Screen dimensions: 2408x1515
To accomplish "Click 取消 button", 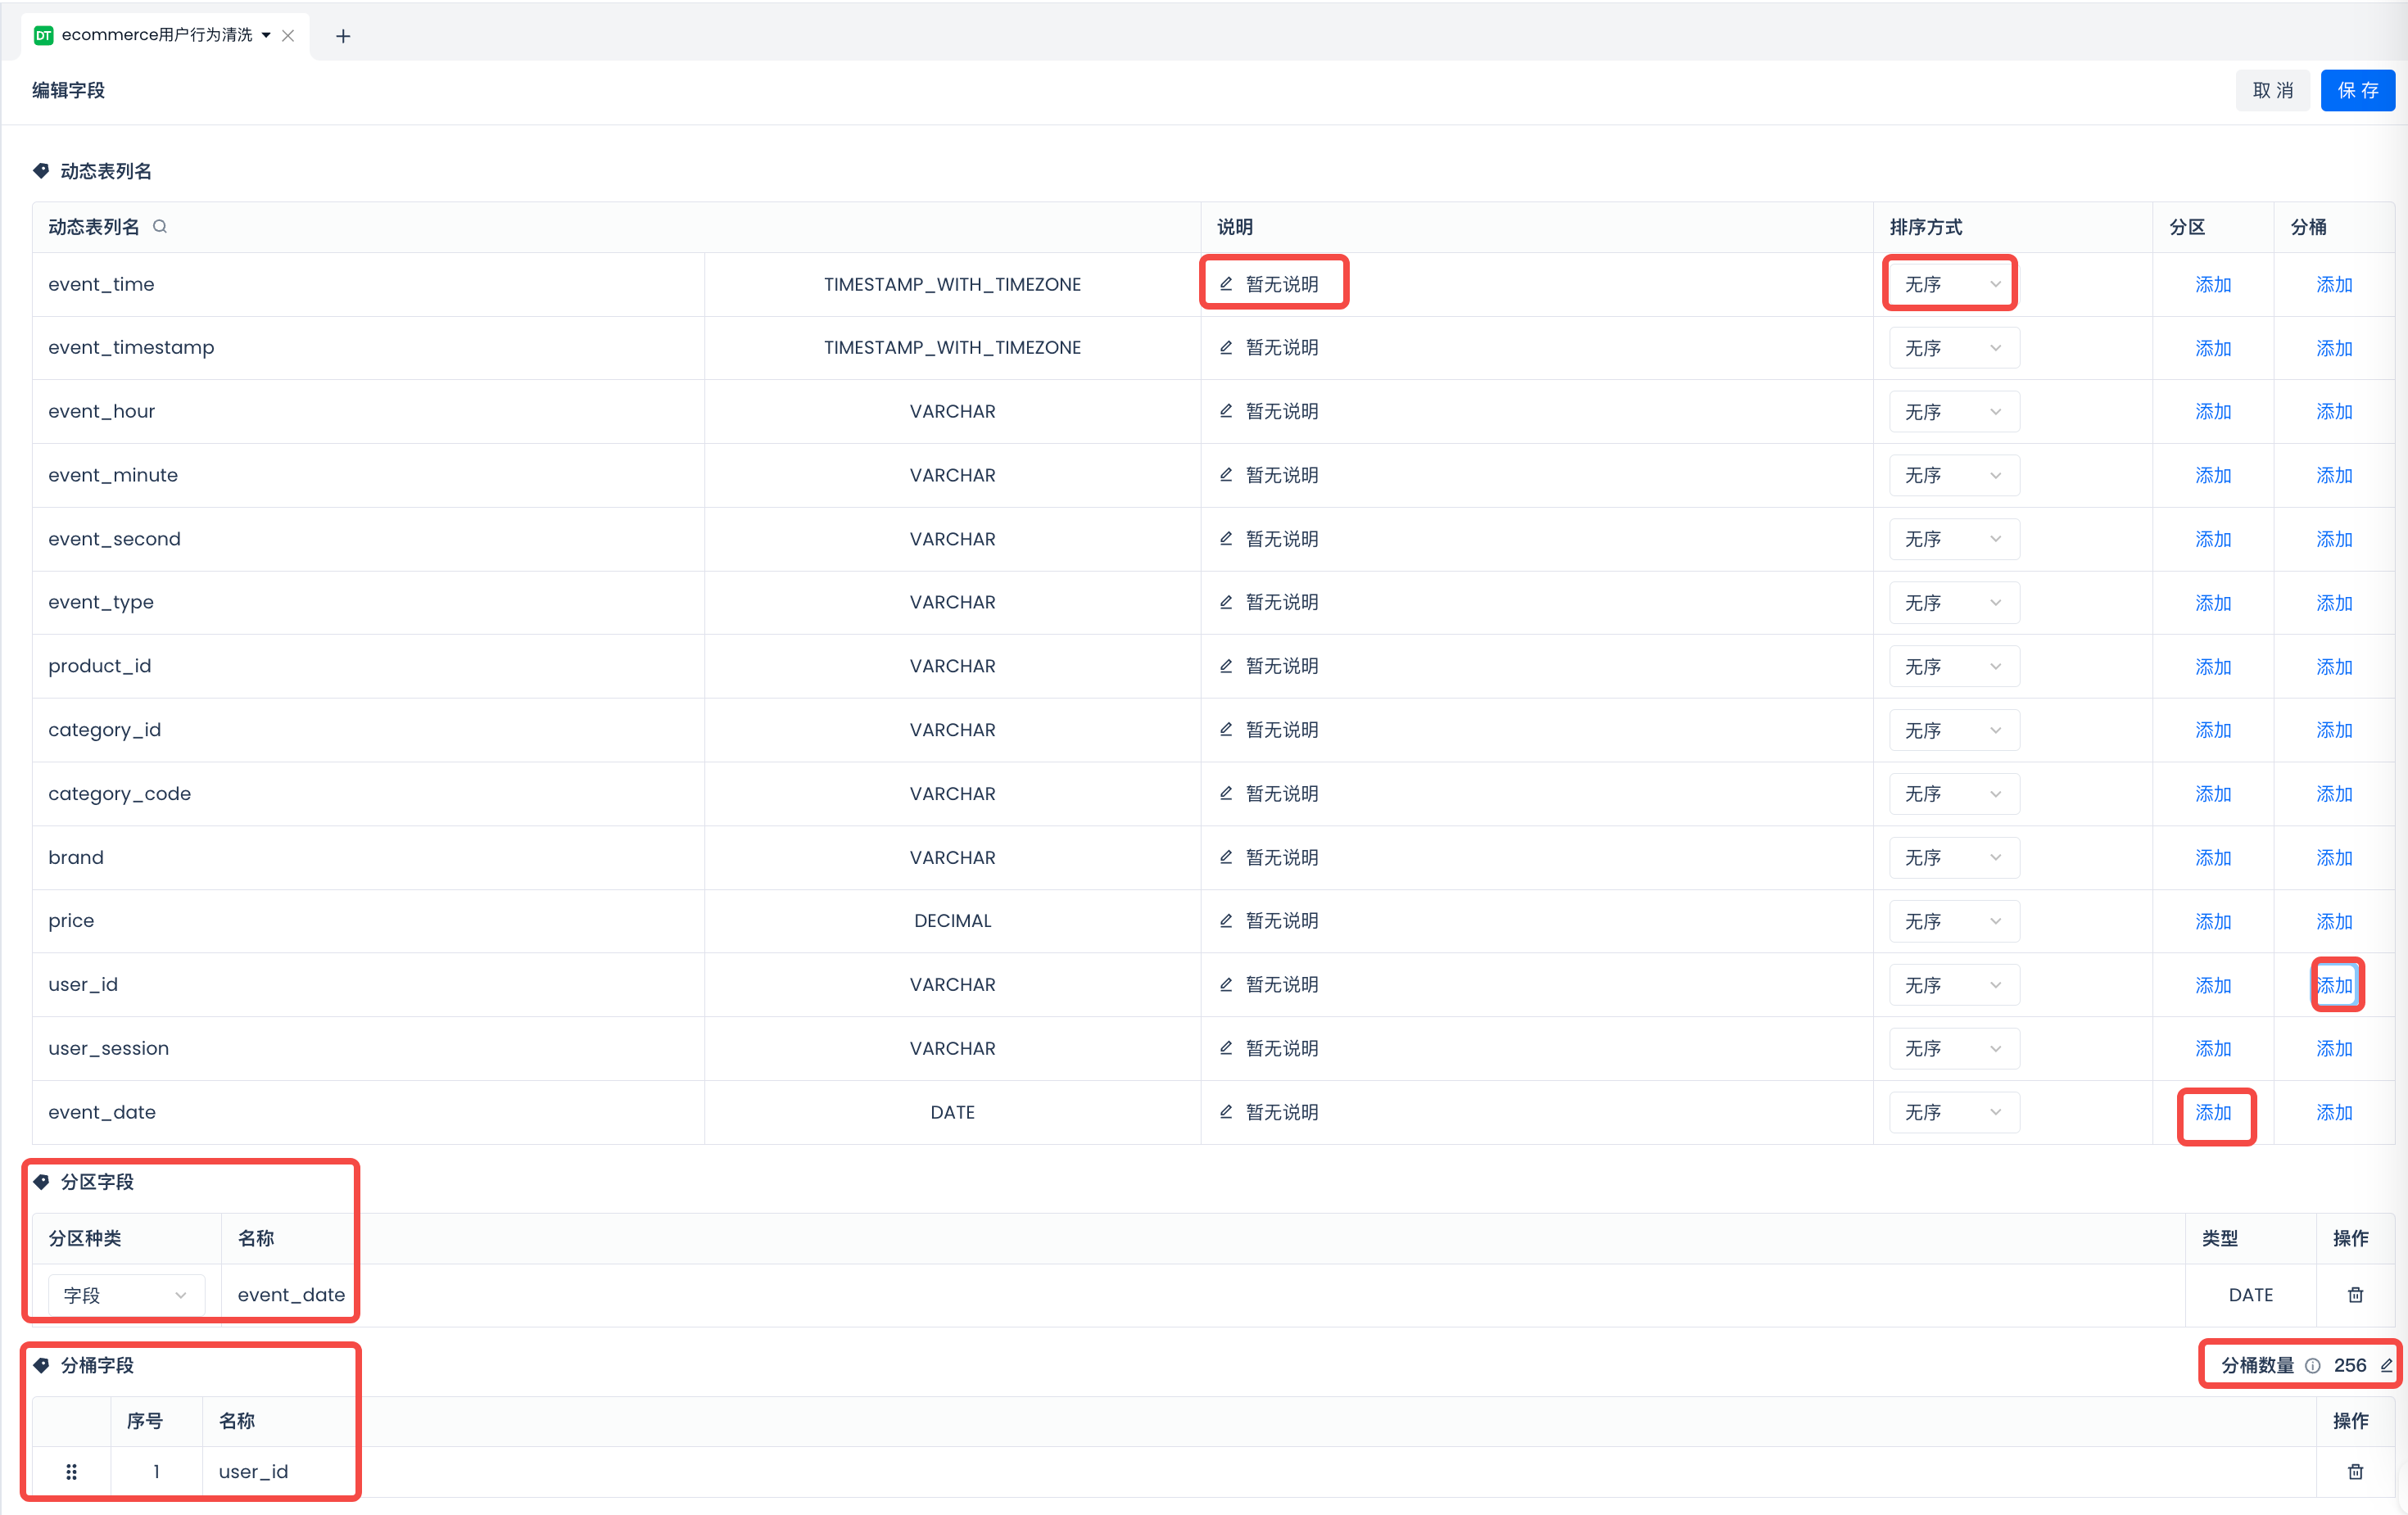I will [x=2272, y=90].
